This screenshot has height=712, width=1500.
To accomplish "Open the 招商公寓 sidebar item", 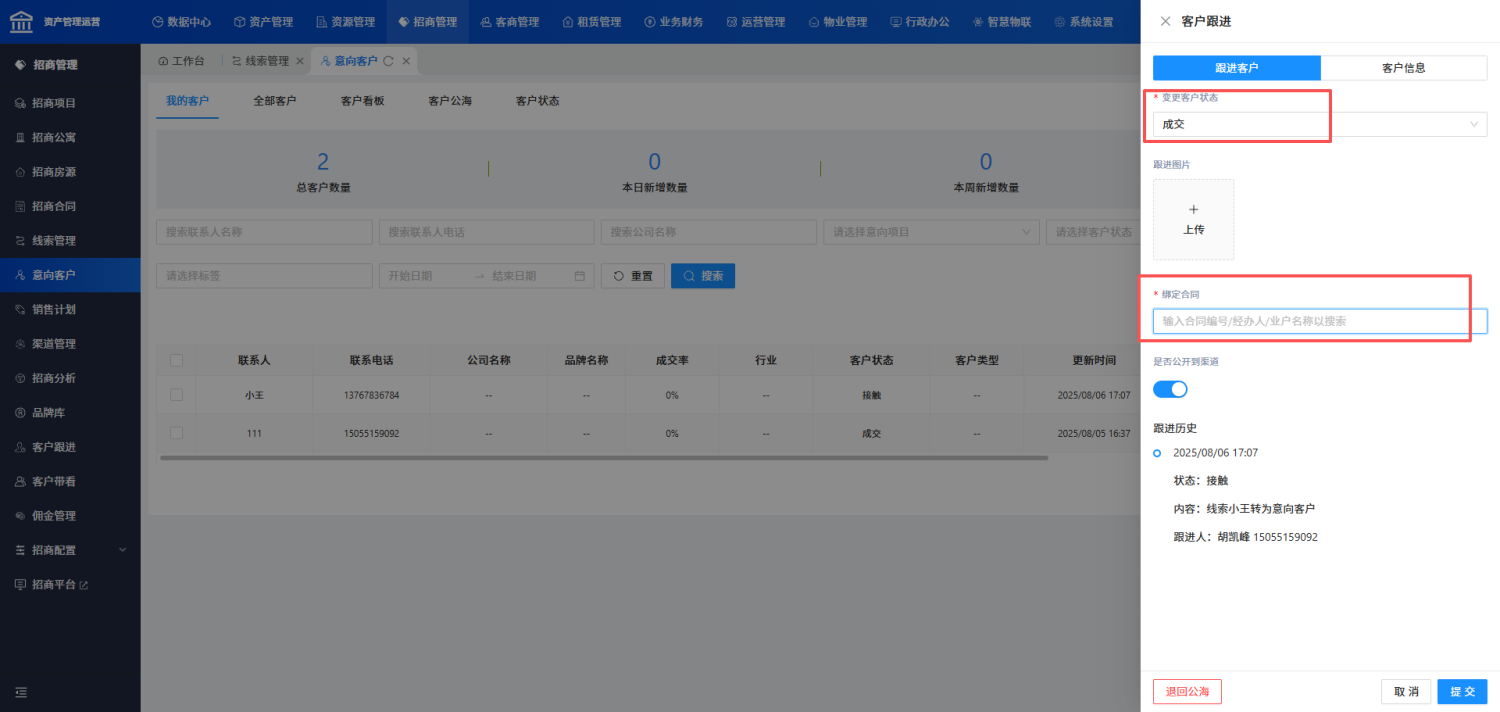I will [70, 137].
